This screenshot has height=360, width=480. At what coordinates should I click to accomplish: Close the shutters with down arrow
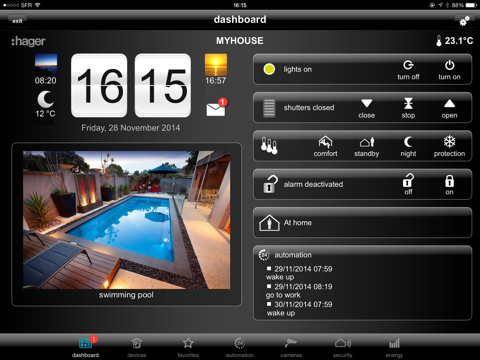367,108
